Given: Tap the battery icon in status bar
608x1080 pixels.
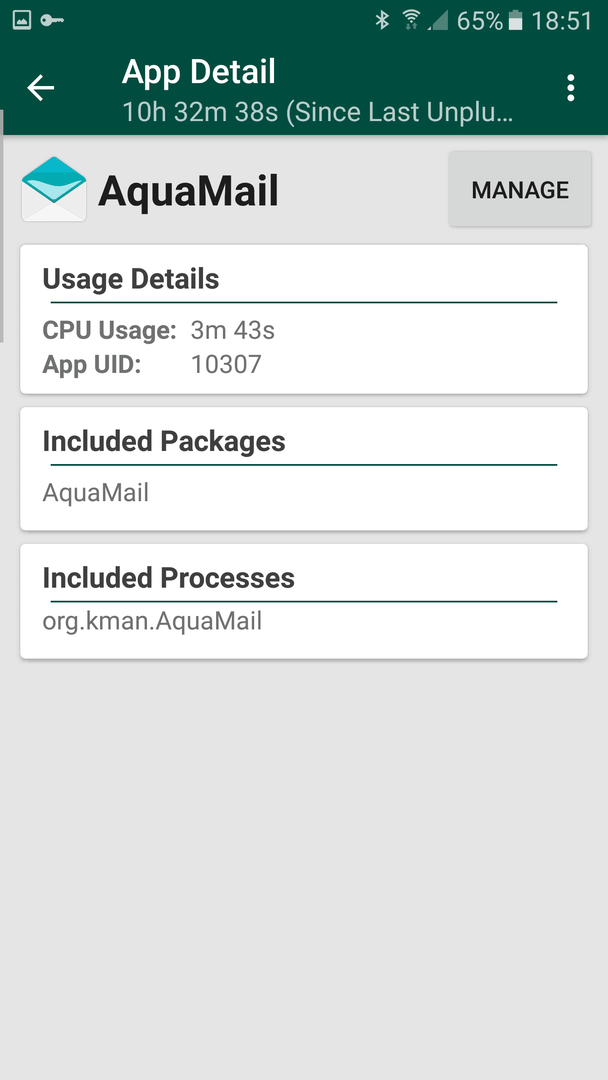Looking at the screenshot, I should tap(515, 21).
